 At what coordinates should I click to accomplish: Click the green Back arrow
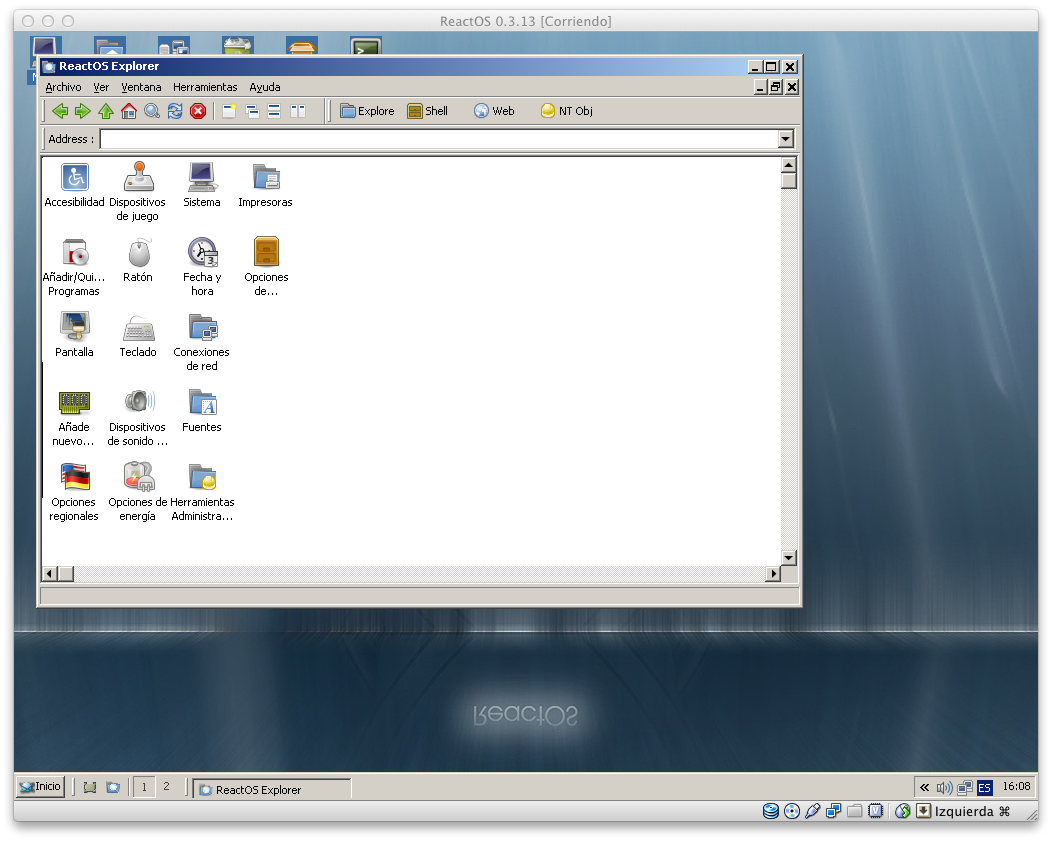click(60, 111)
